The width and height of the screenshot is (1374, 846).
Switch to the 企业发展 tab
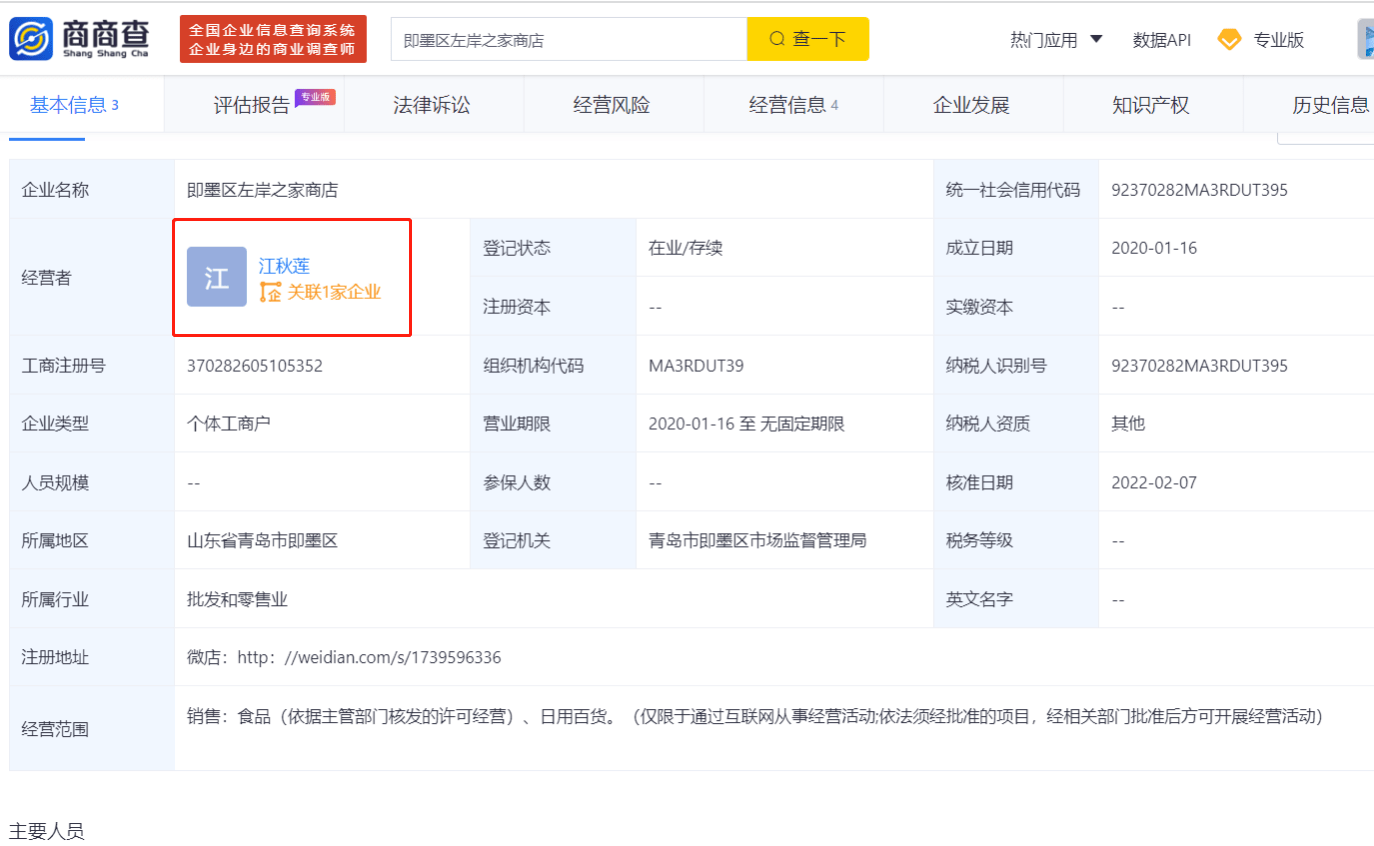pos(971,105)
